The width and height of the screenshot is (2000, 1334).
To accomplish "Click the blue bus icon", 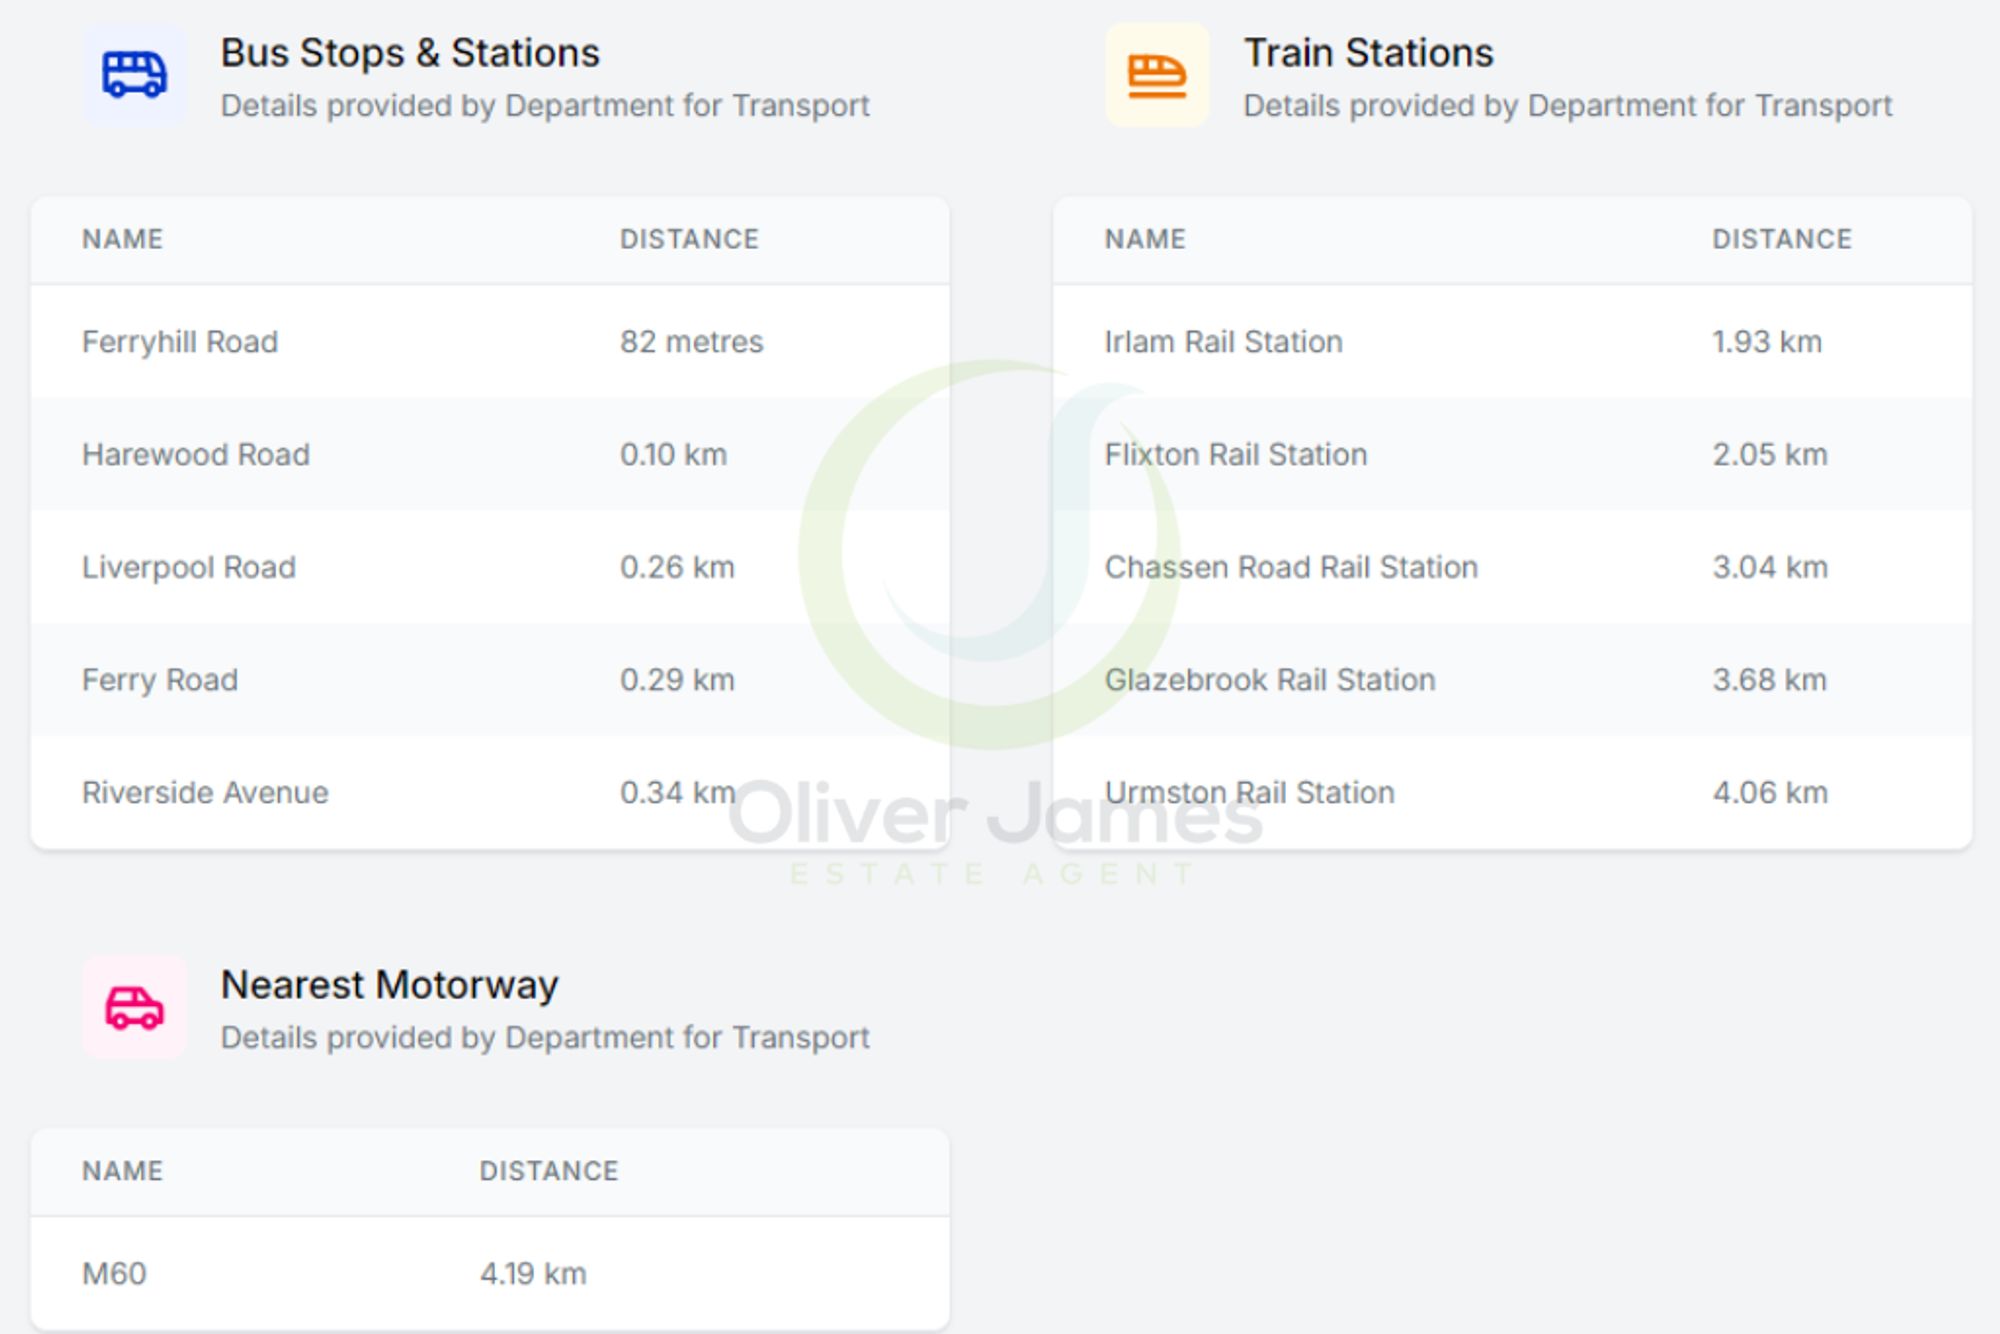I will point(134,75).
